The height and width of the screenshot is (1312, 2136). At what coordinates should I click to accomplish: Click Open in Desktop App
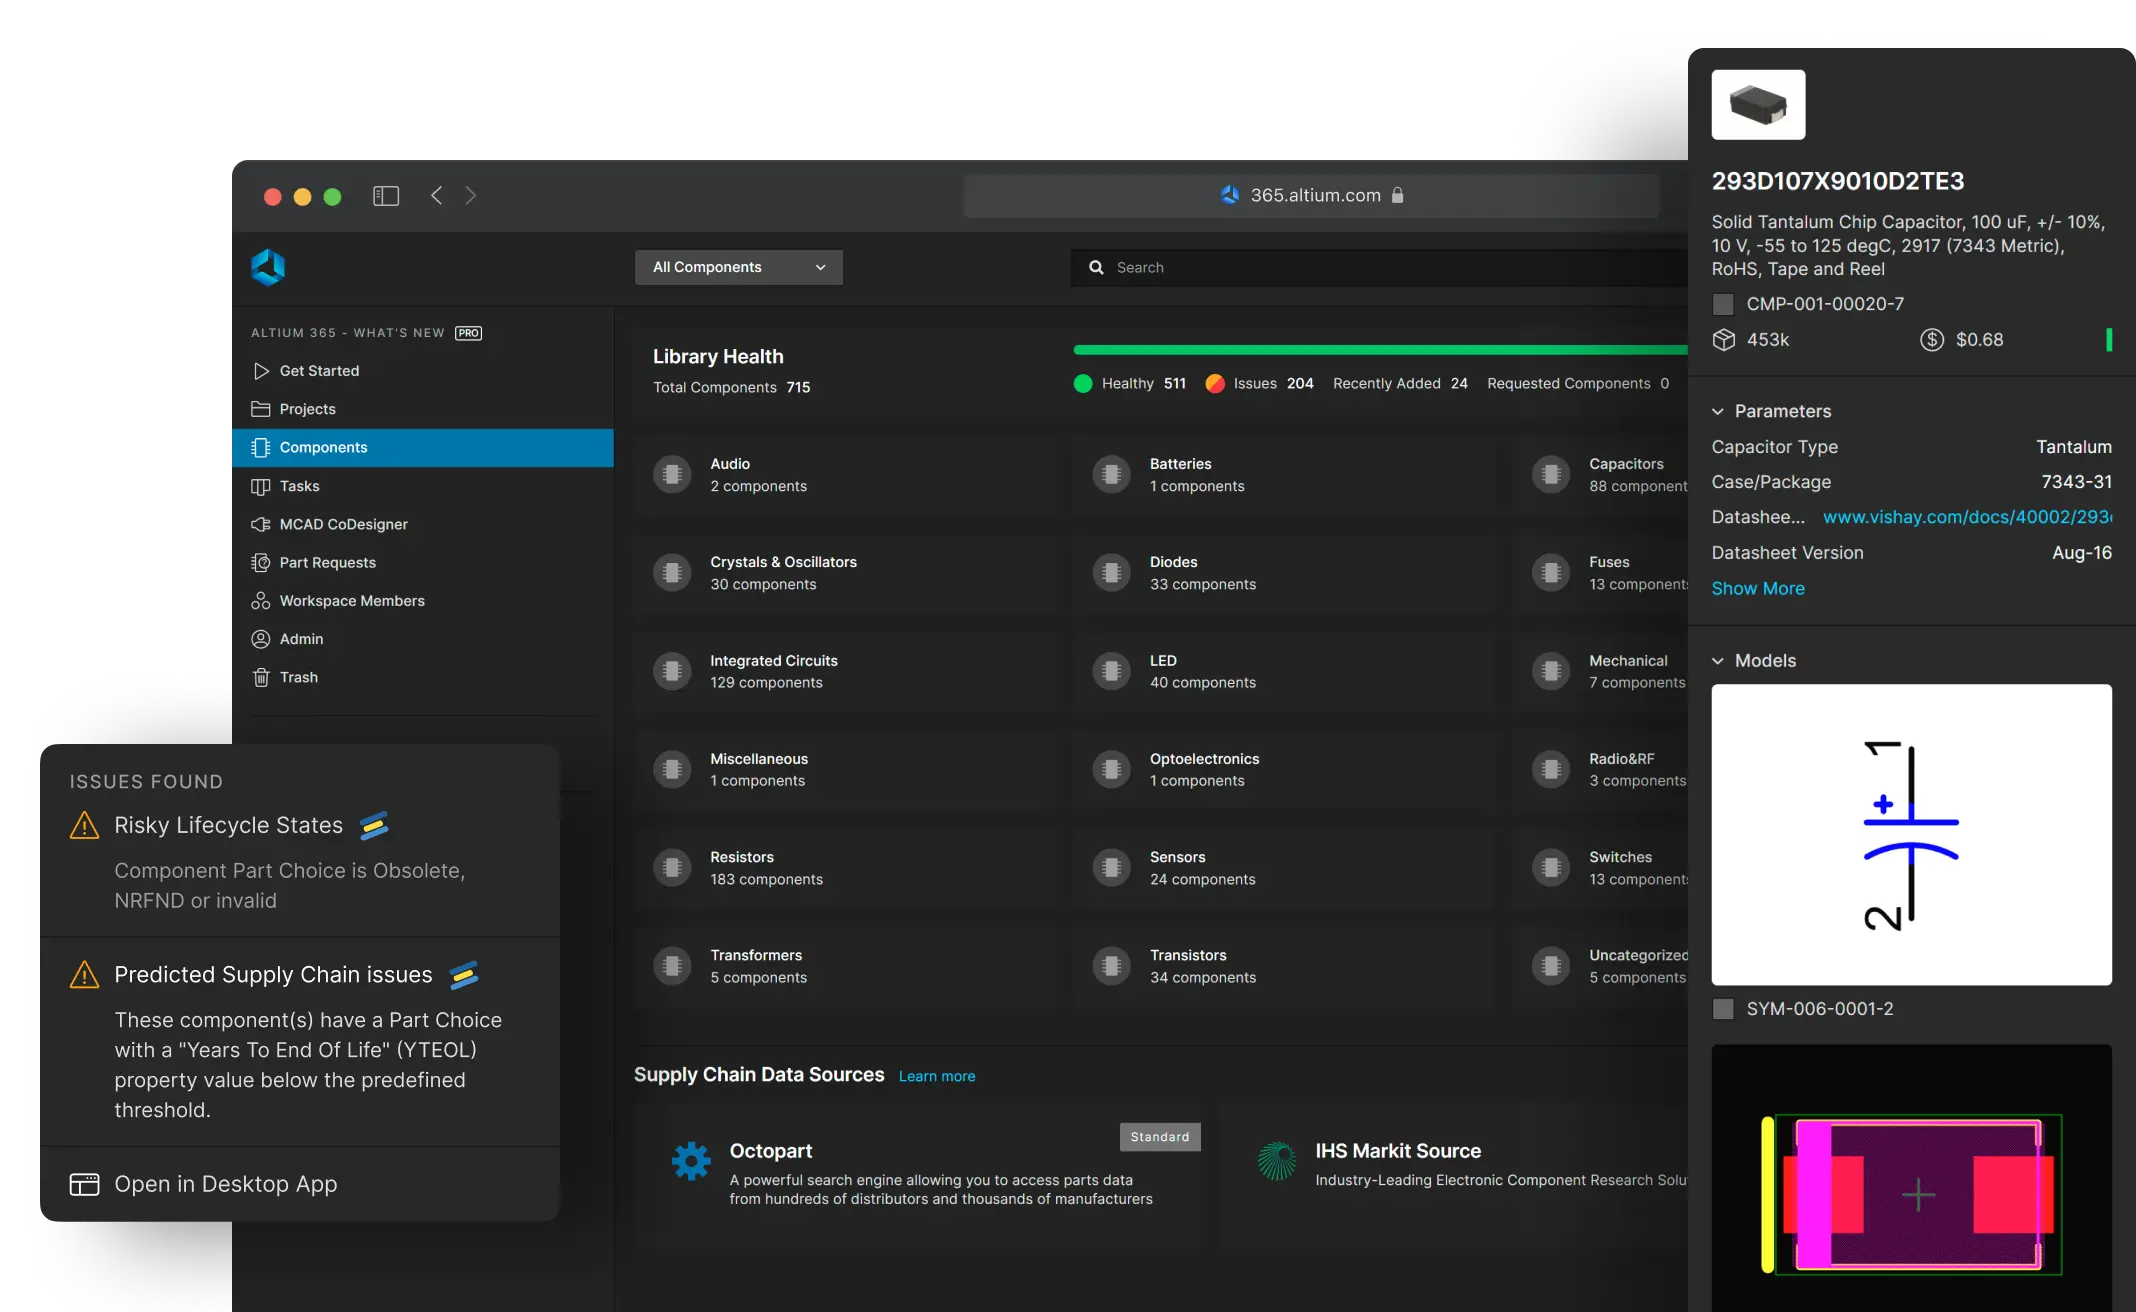pos(300,1184)
